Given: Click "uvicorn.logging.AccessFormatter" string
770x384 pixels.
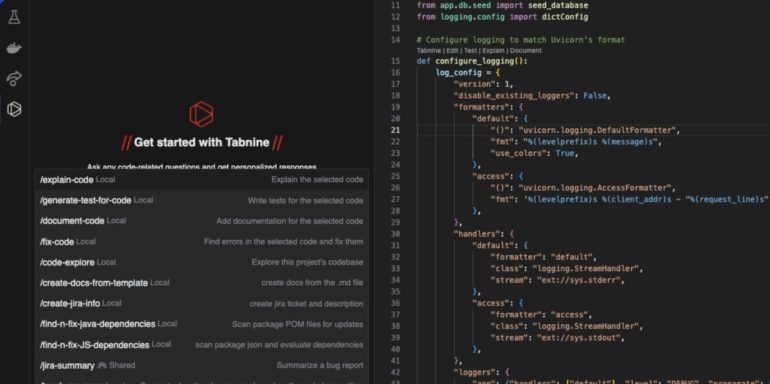Looking at the screenshot, I should (596, 188).
